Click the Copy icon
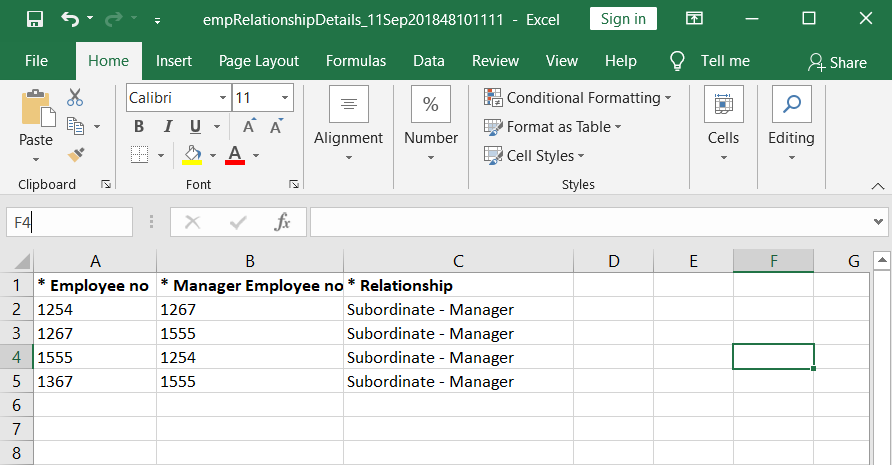The image size is (892, 465). [x=75, y=126]
